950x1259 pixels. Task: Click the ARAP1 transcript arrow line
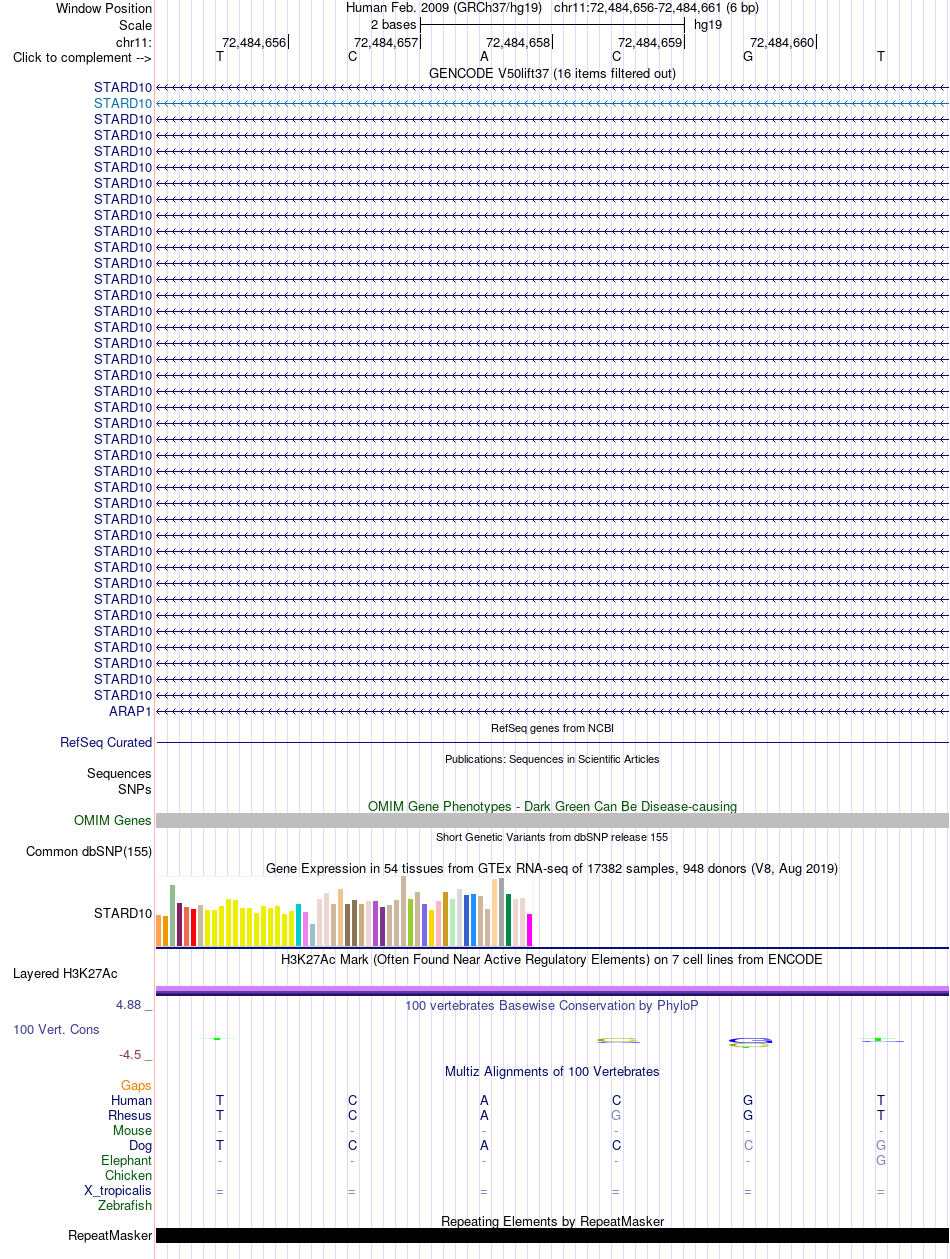click(552, 711)
